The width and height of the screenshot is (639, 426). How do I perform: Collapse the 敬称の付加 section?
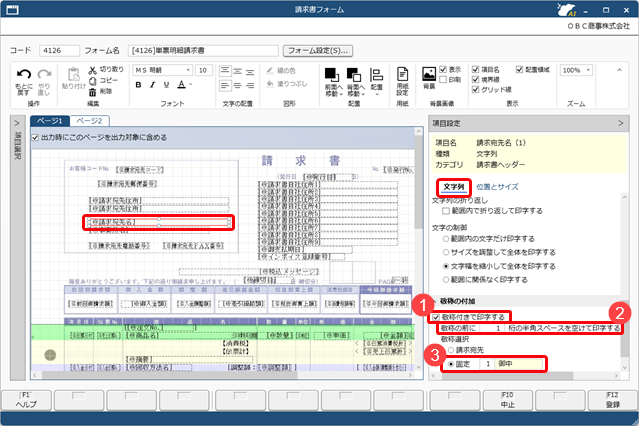(435, 301)
